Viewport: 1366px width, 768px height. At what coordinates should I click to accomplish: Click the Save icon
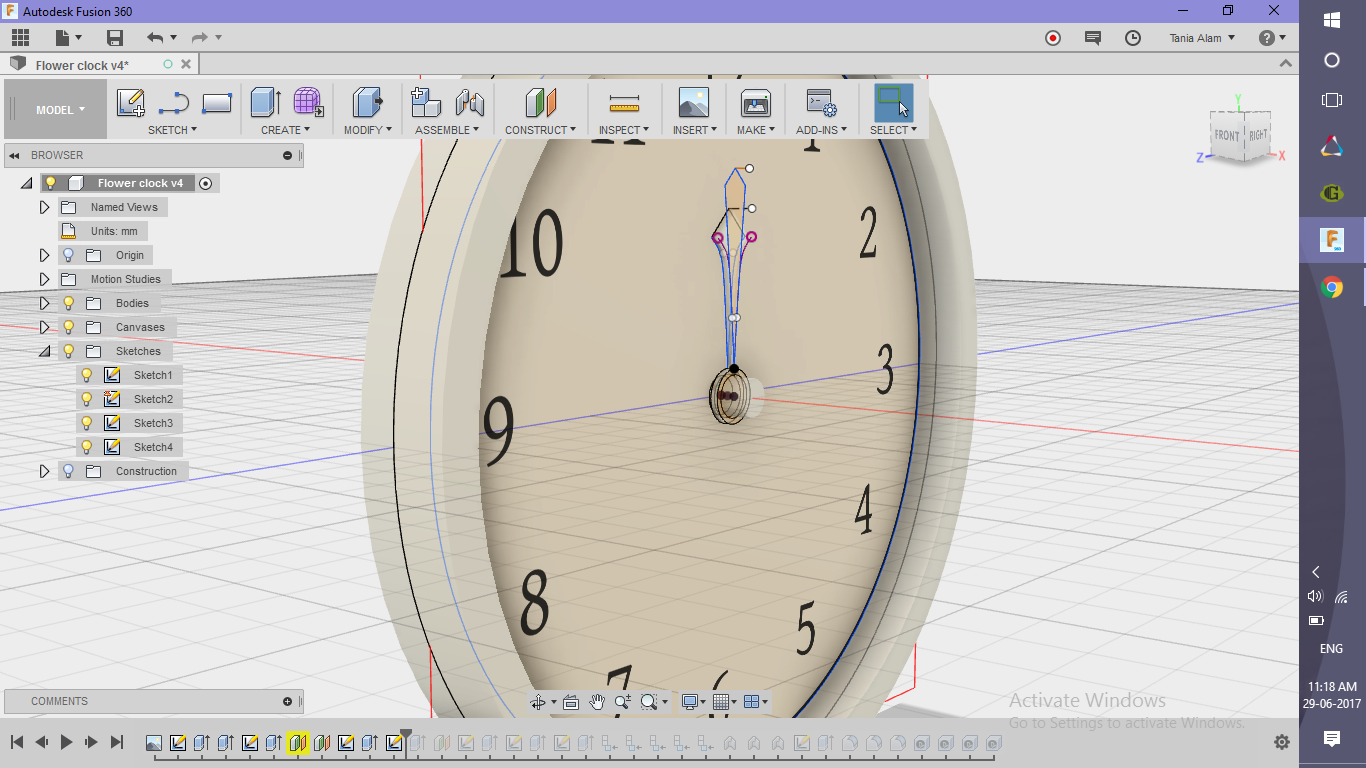[115, 38]
